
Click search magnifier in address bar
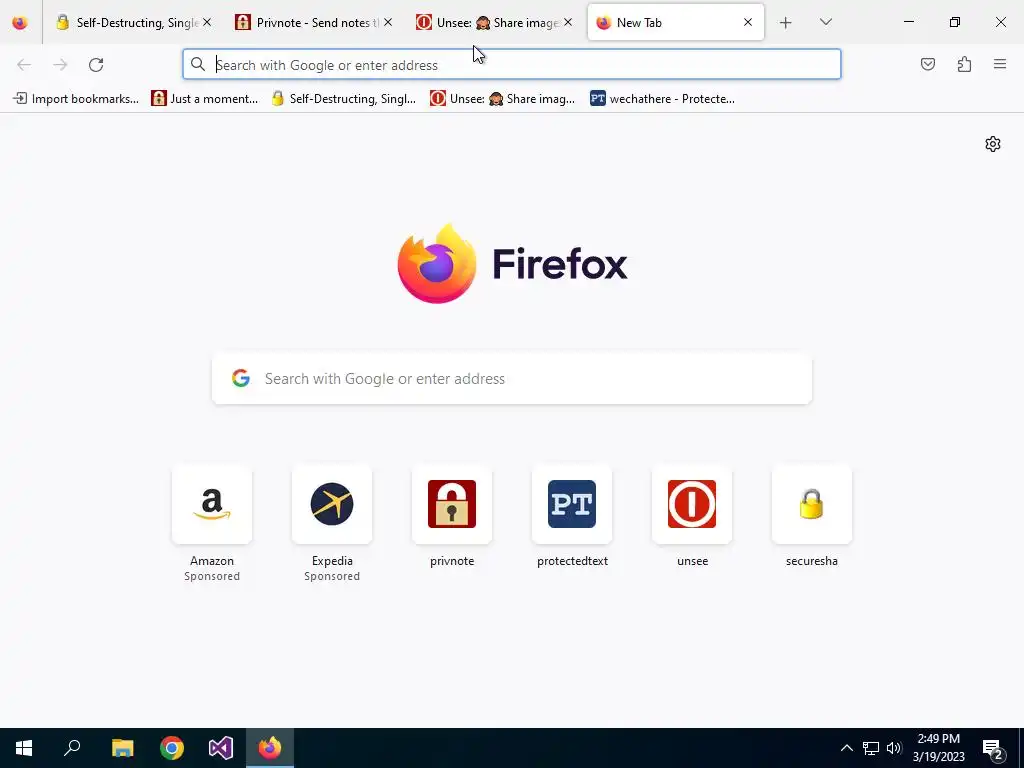(198, 64)
